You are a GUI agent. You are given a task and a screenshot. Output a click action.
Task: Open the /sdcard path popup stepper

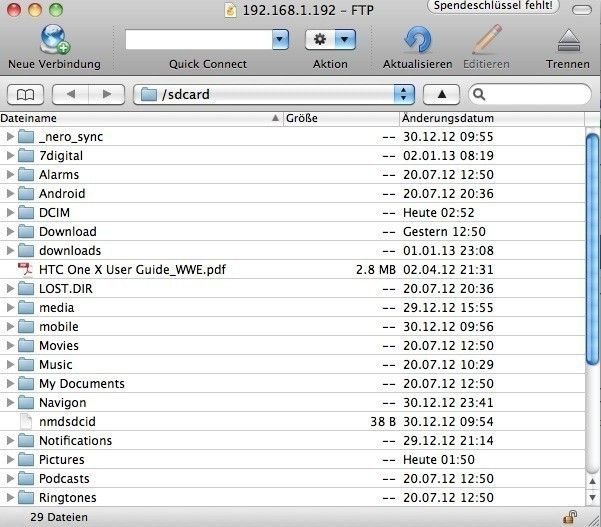pos(404,94)
